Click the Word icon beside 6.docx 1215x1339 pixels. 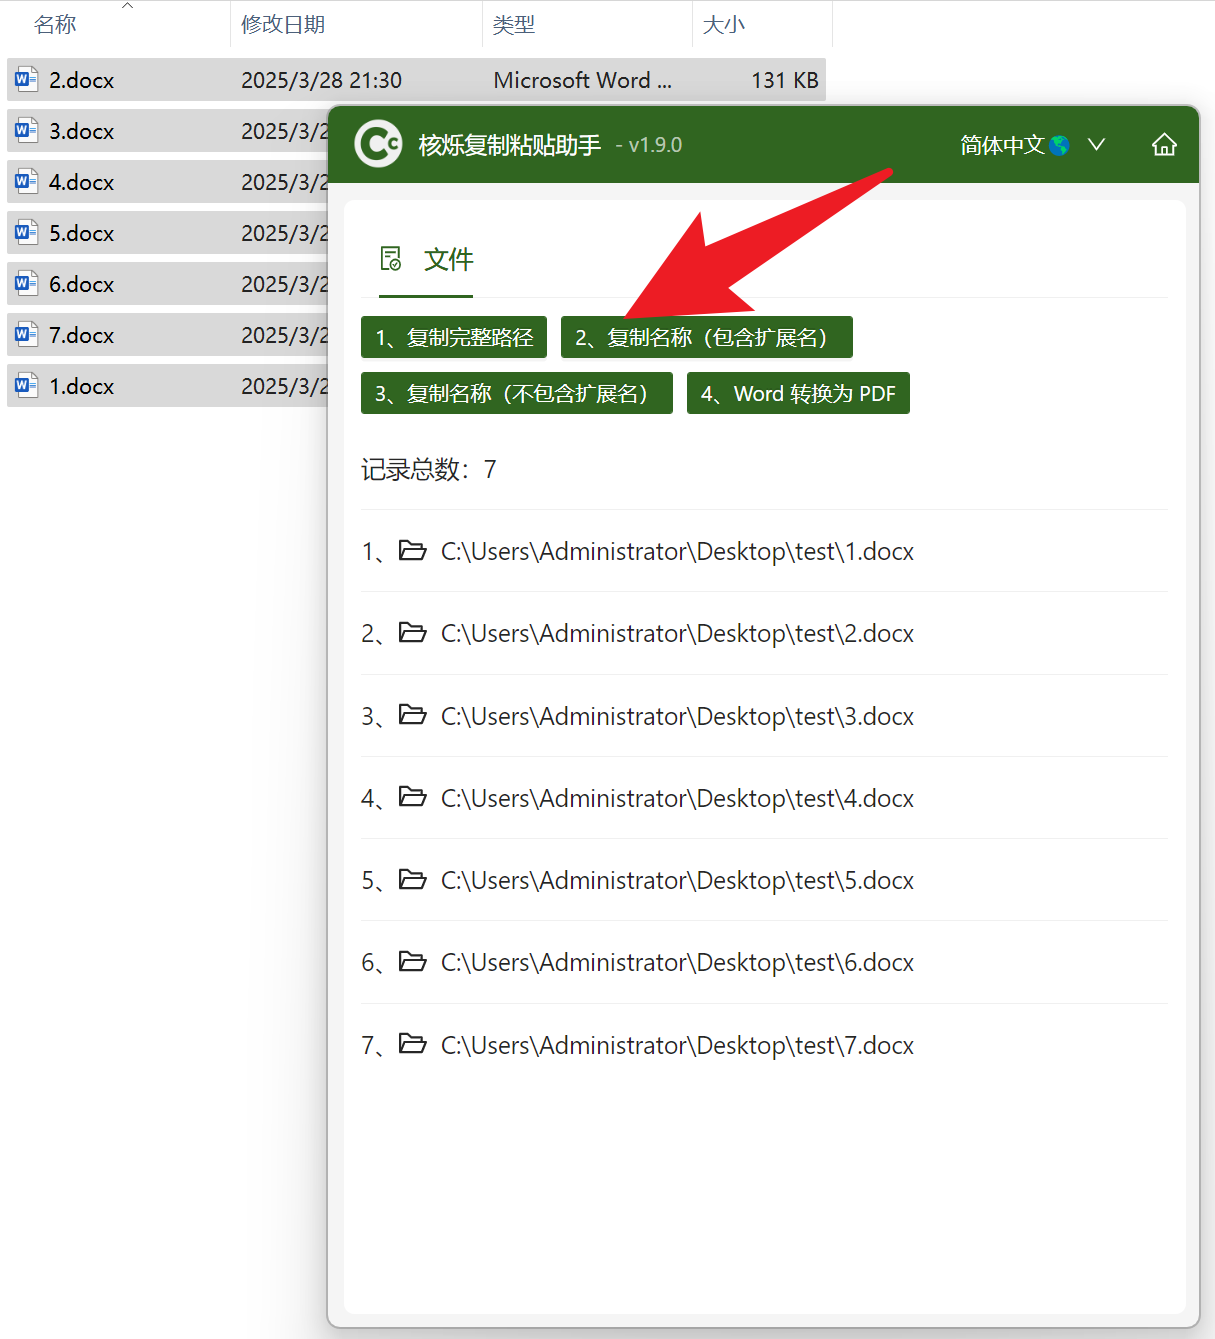point(27,284)
